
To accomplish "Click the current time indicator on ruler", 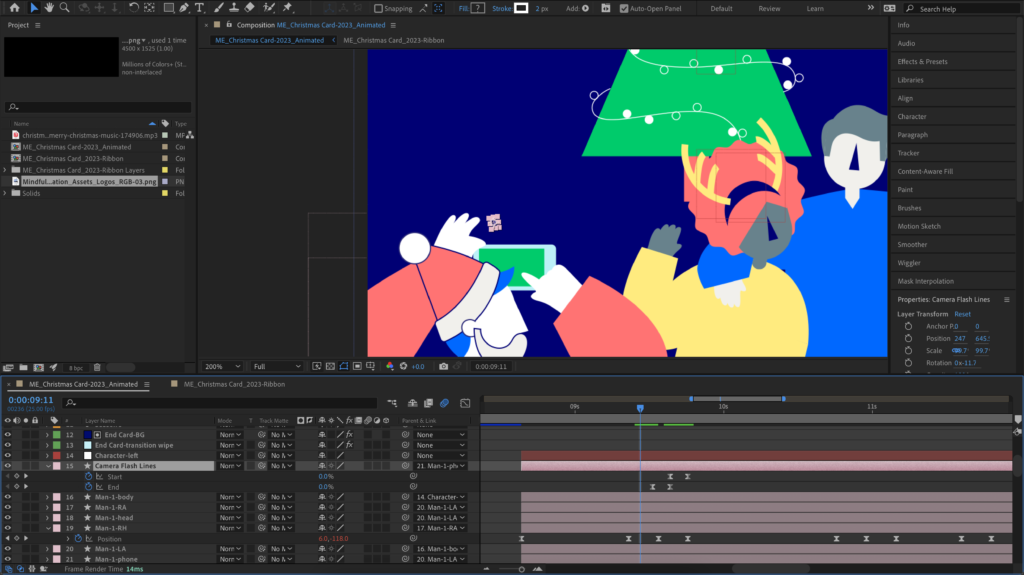I will click(x=640, y=408).
